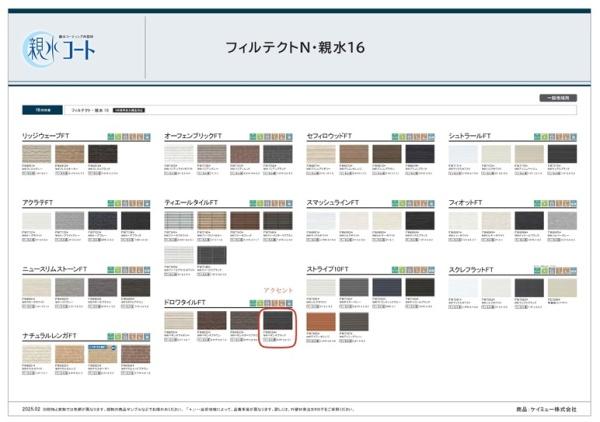
Task: Select the striped grey ティエールタイルFT swatch
Action: point(179,221)
